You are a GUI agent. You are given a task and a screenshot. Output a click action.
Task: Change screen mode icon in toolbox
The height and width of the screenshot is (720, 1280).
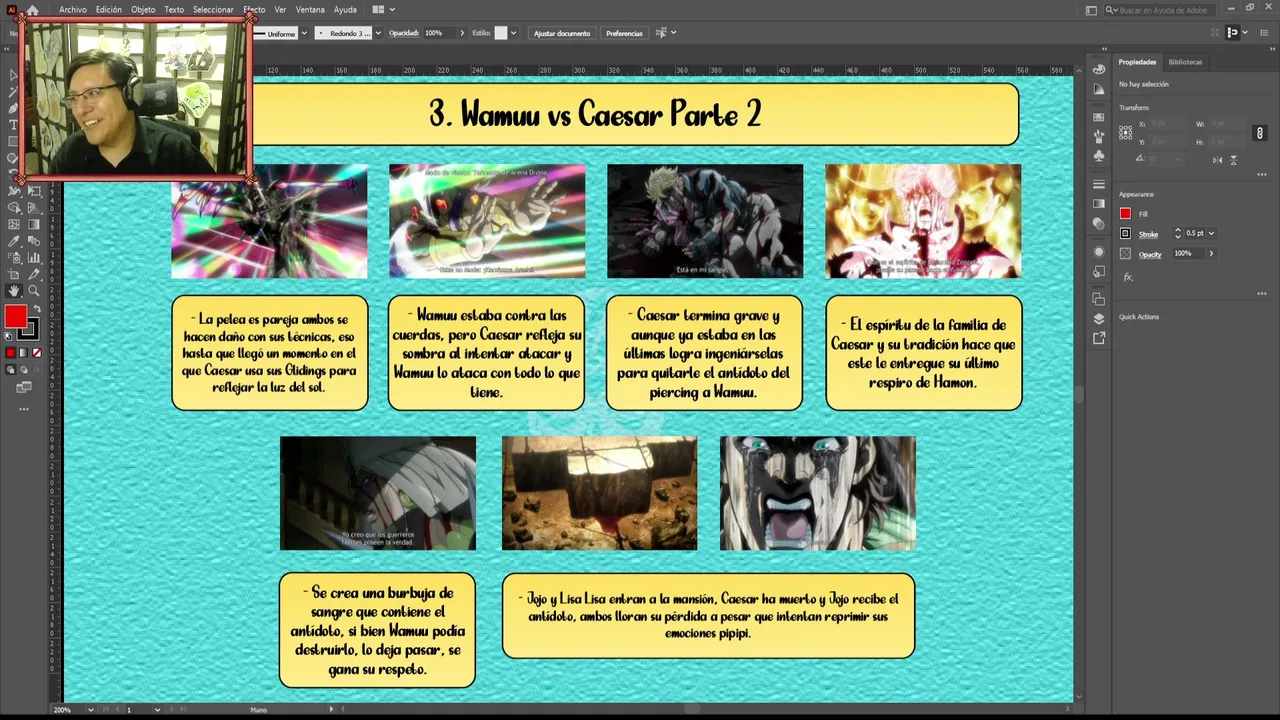click(24, 387)
